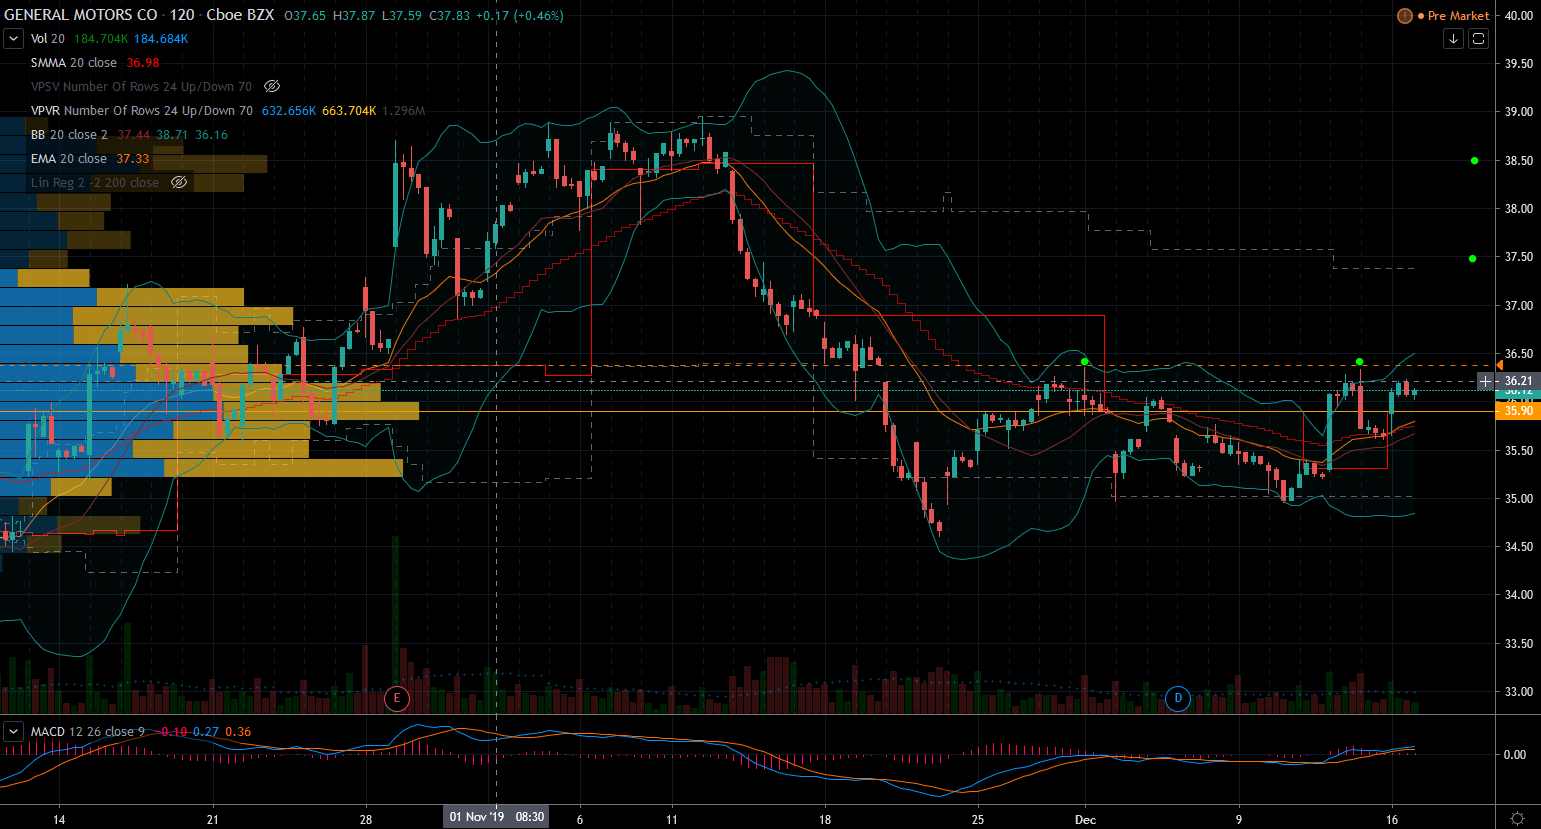Viewport: 1541px width, 829px height.
Task: Open chart settings gear in bottom corner
Action: pyautogui.click(x=1517, y=818)
